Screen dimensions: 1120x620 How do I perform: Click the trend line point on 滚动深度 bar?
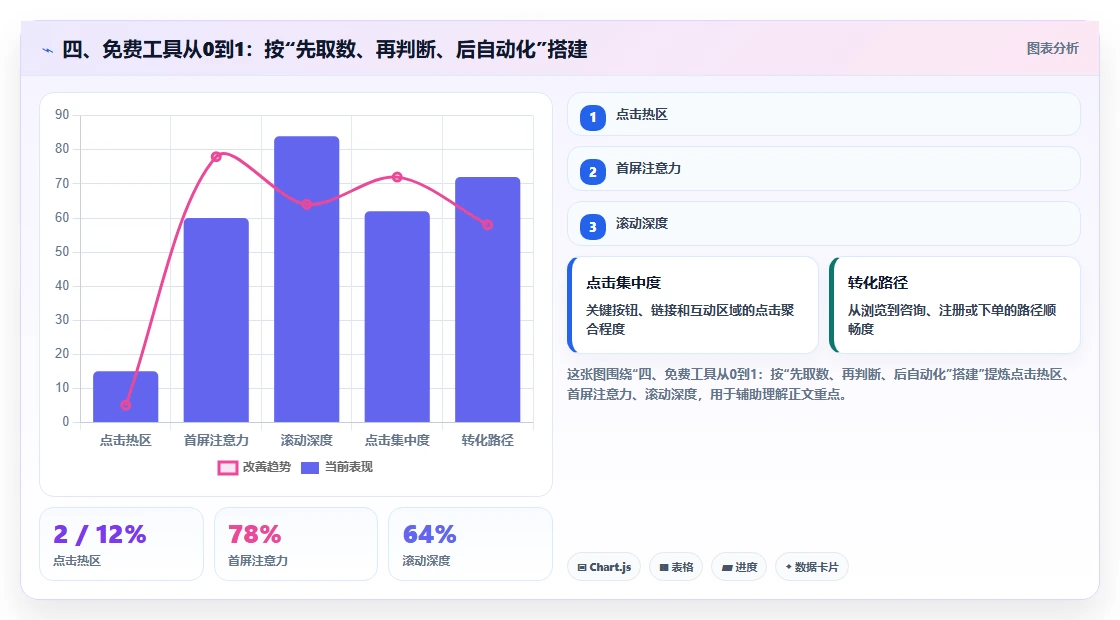tap(306, 204)
